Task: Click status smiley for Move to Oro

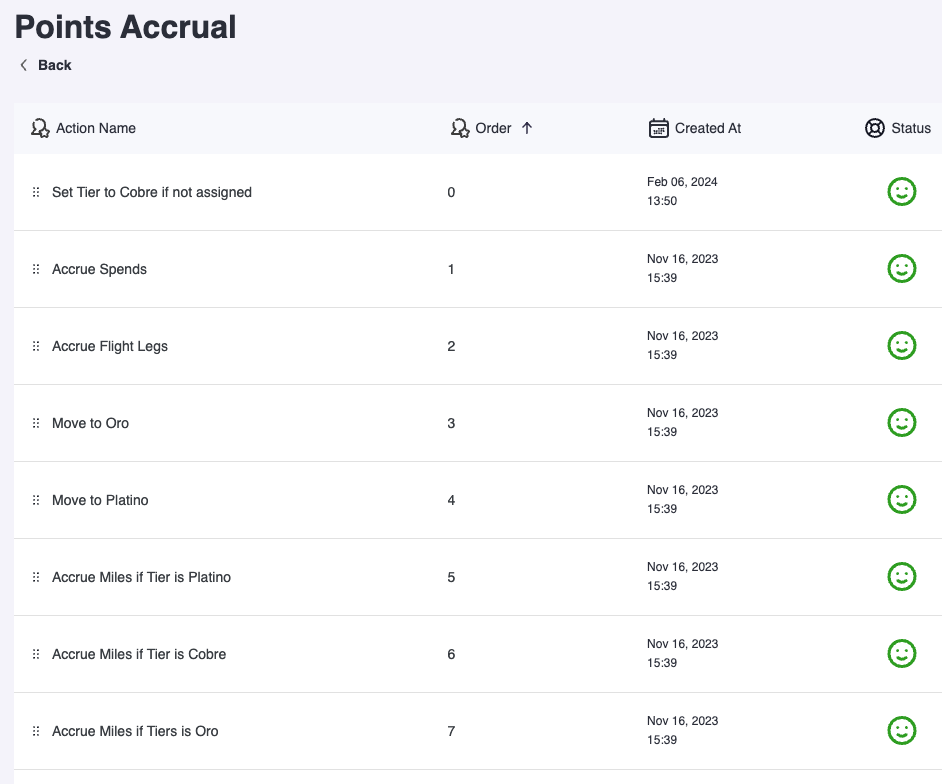Action: point(902,423)
